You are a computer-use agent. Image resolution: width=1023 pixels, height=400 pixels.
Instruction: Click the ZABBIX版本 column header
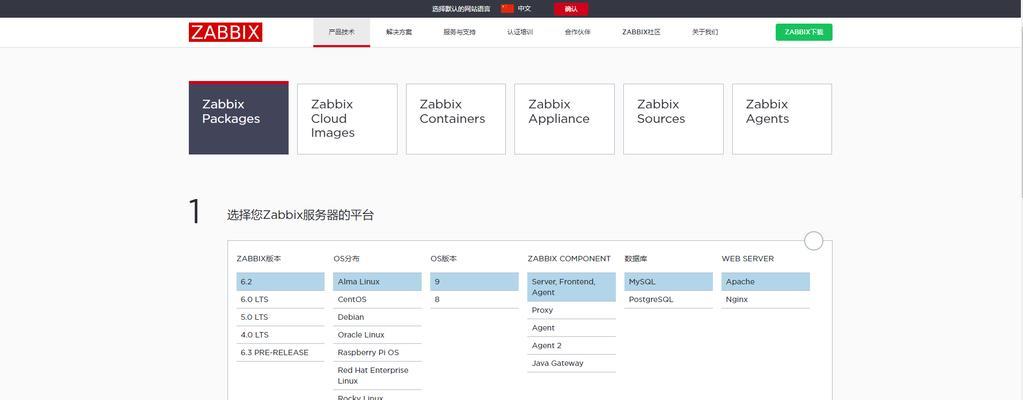coord(258,258)
